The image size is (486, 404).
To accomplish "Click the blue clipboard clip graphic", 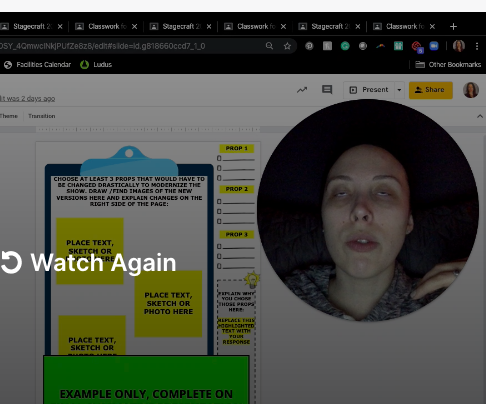I will point(129,161).
